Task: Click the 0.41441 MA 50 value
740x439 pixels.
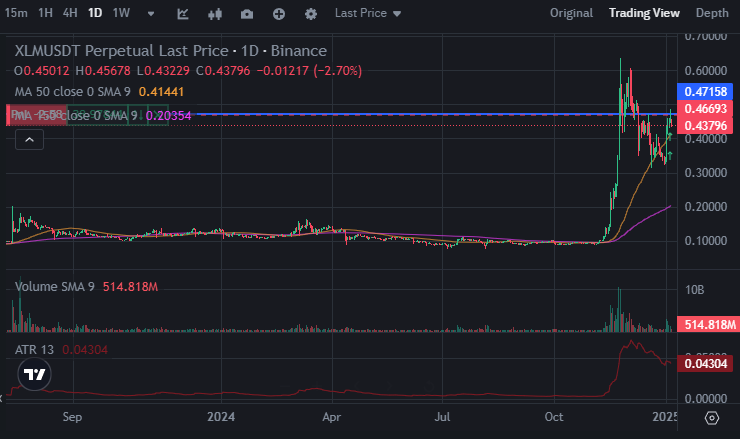Action: (x=161, y=92)
